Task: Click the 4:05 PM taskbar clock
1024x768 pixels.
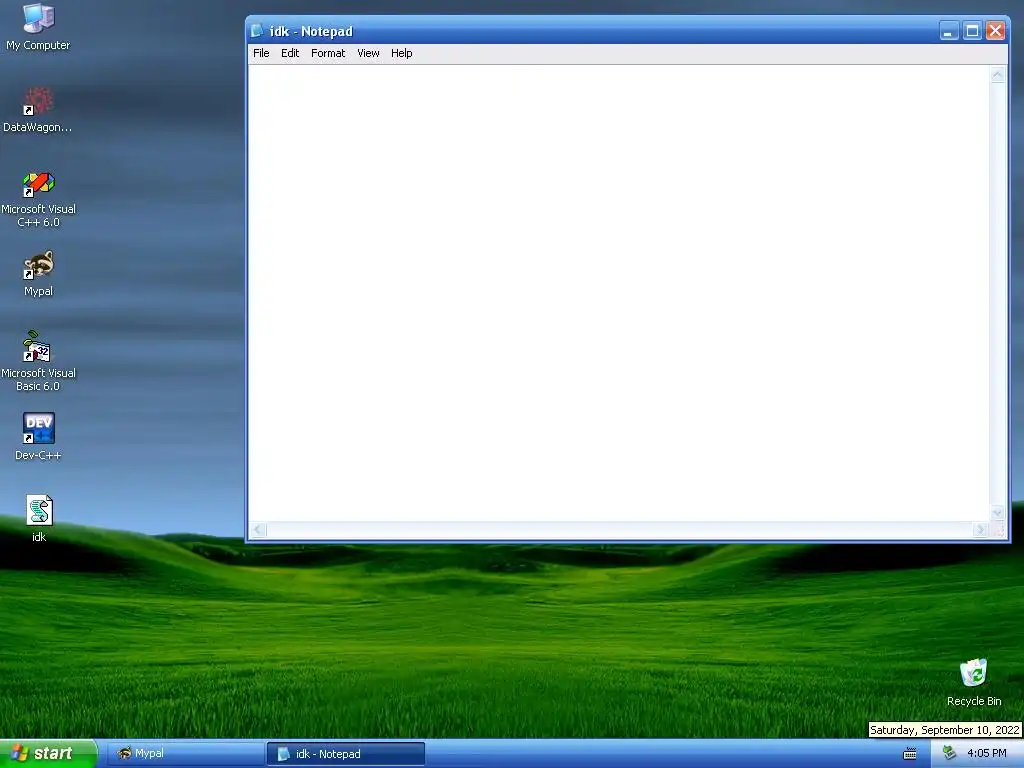Action: coord(987,754)
